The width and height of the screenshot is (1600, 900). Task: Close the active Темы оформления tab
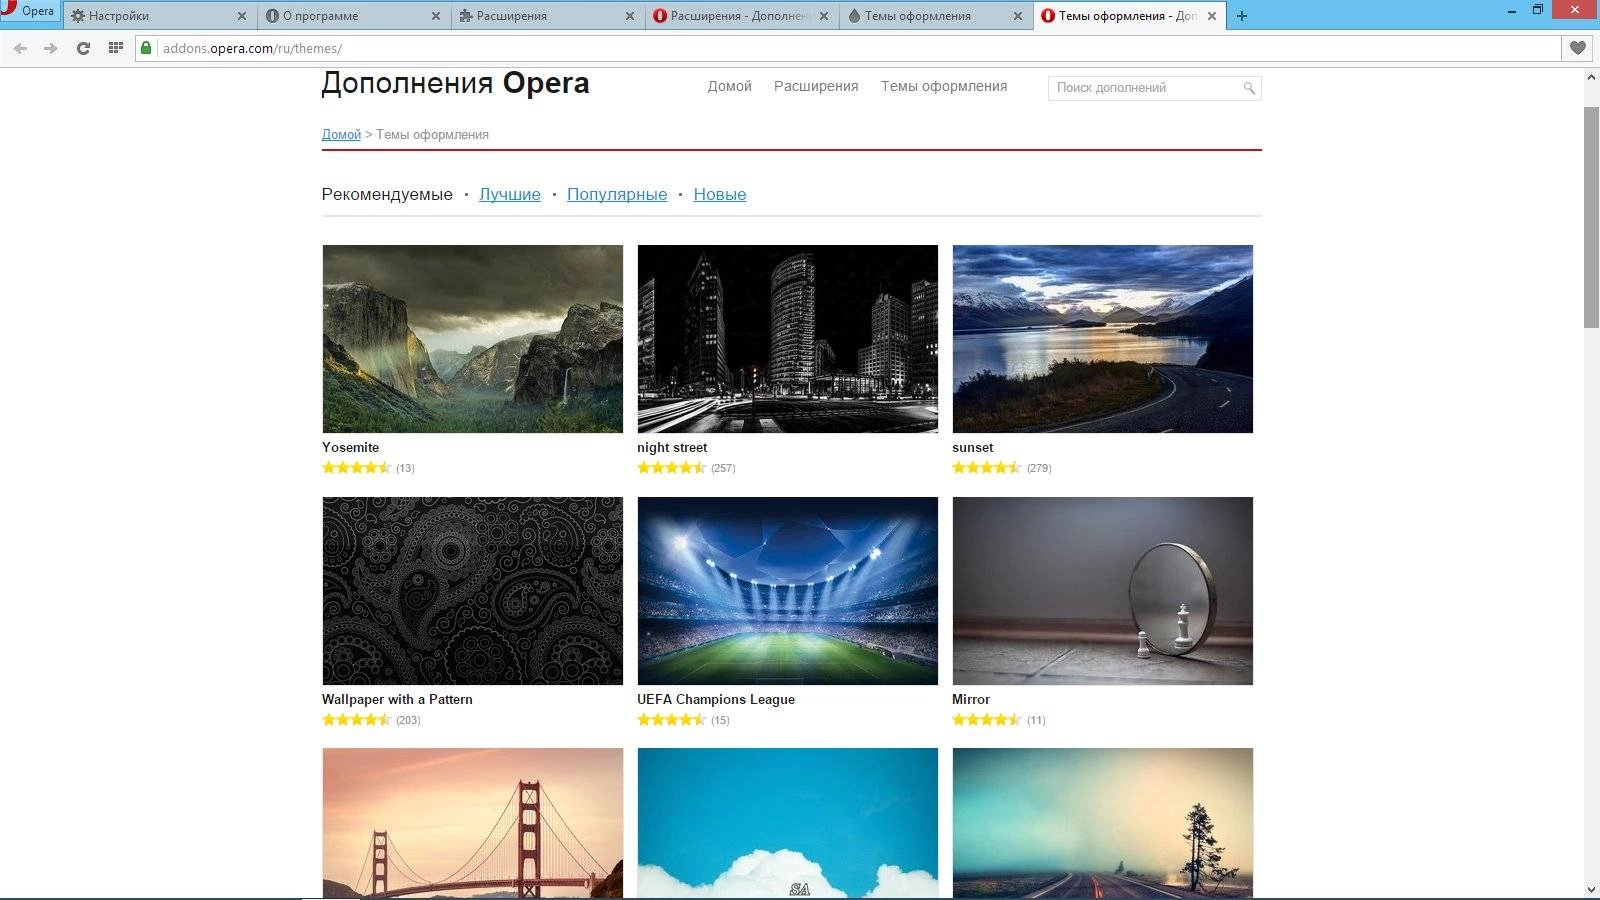(x=1211, y=16)
